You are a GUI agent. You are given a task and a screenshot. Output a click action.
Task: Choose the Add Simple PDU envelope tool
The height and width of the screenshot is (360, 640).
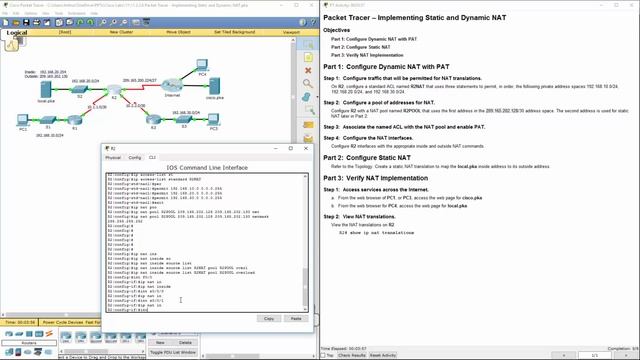[308, 125]
